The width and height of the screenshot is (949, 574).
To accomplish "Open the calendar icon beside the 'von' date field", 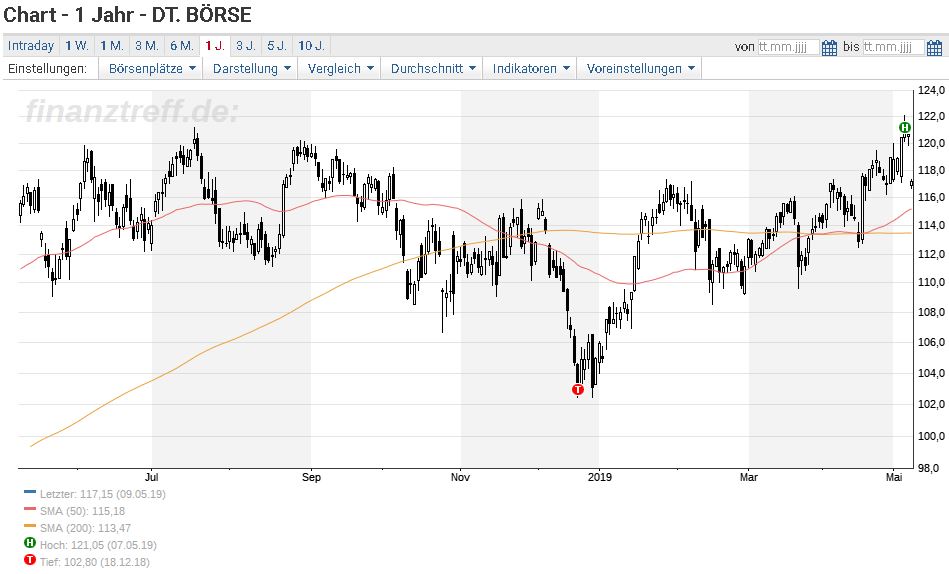I will click(x=829, y=47).
